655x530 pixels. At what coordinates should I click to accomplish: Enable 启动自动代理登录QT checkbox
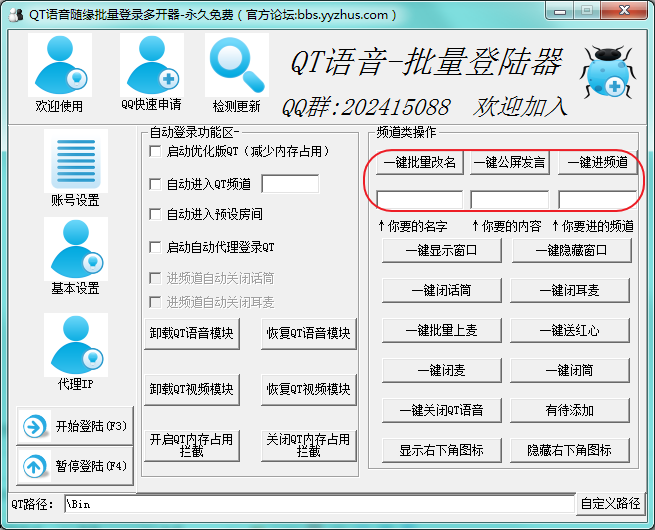point(155,247)
